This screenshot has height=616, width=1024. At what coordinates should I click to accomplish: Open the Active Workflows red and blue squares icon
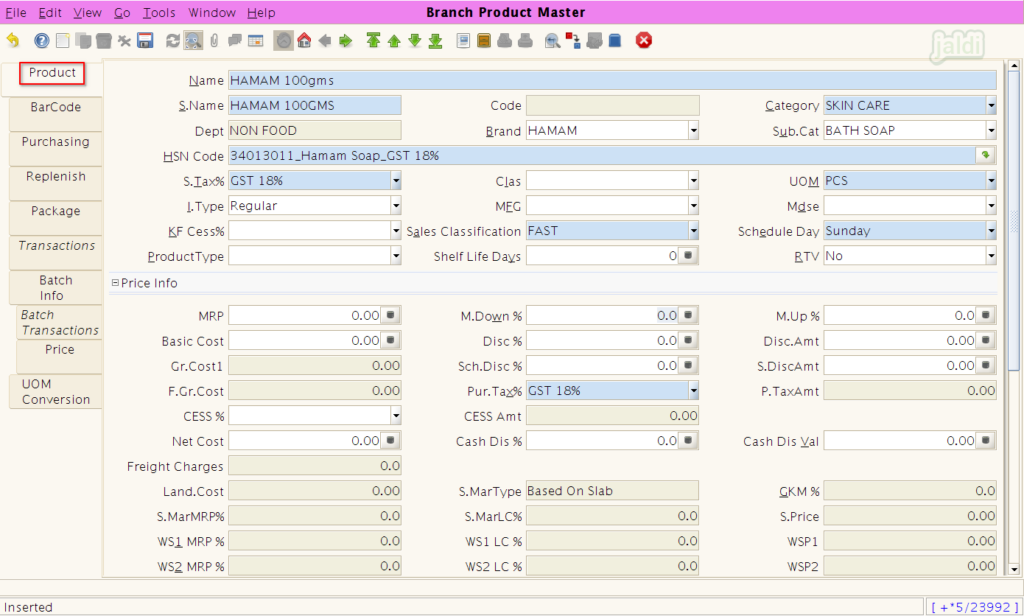[573, 41]
